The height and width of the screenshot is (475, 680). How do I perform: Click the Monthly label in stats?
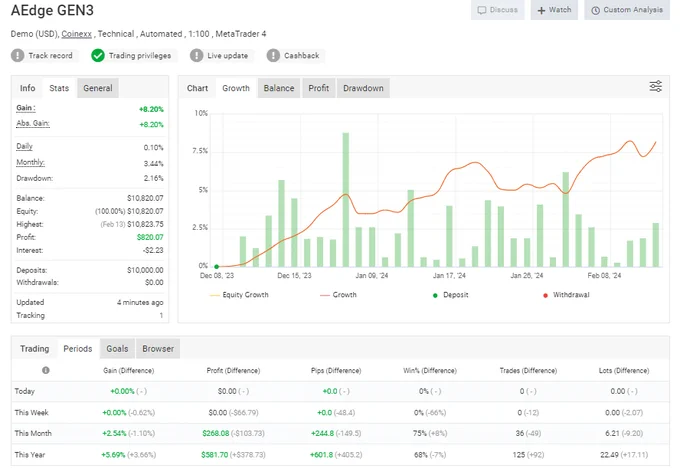pyautogui.click(x=30, y=162)
